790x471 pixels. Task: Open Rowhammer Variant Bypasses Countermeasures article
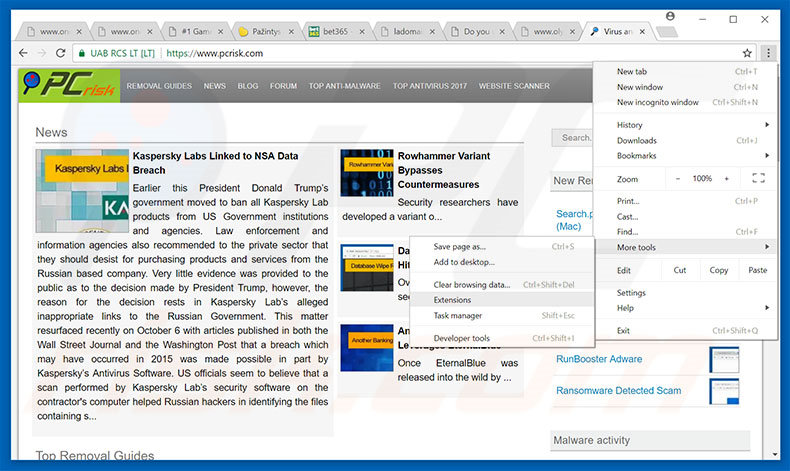coord(443,170)
